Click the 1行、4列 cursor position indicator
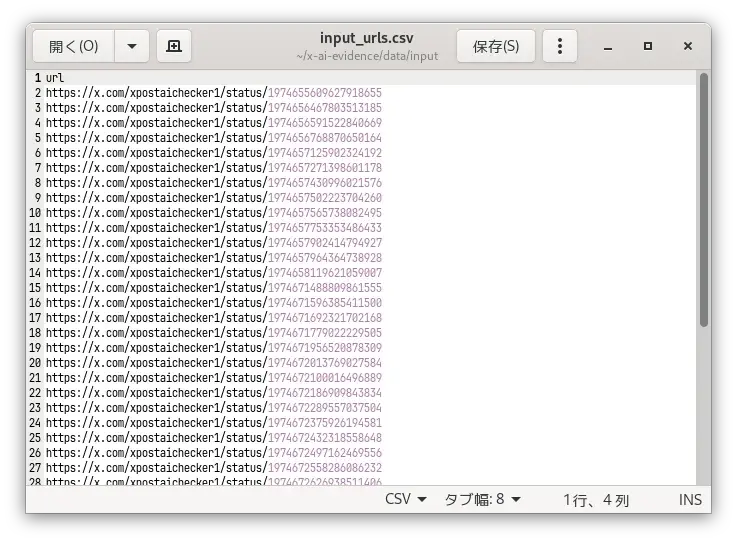 pos(596,499)
